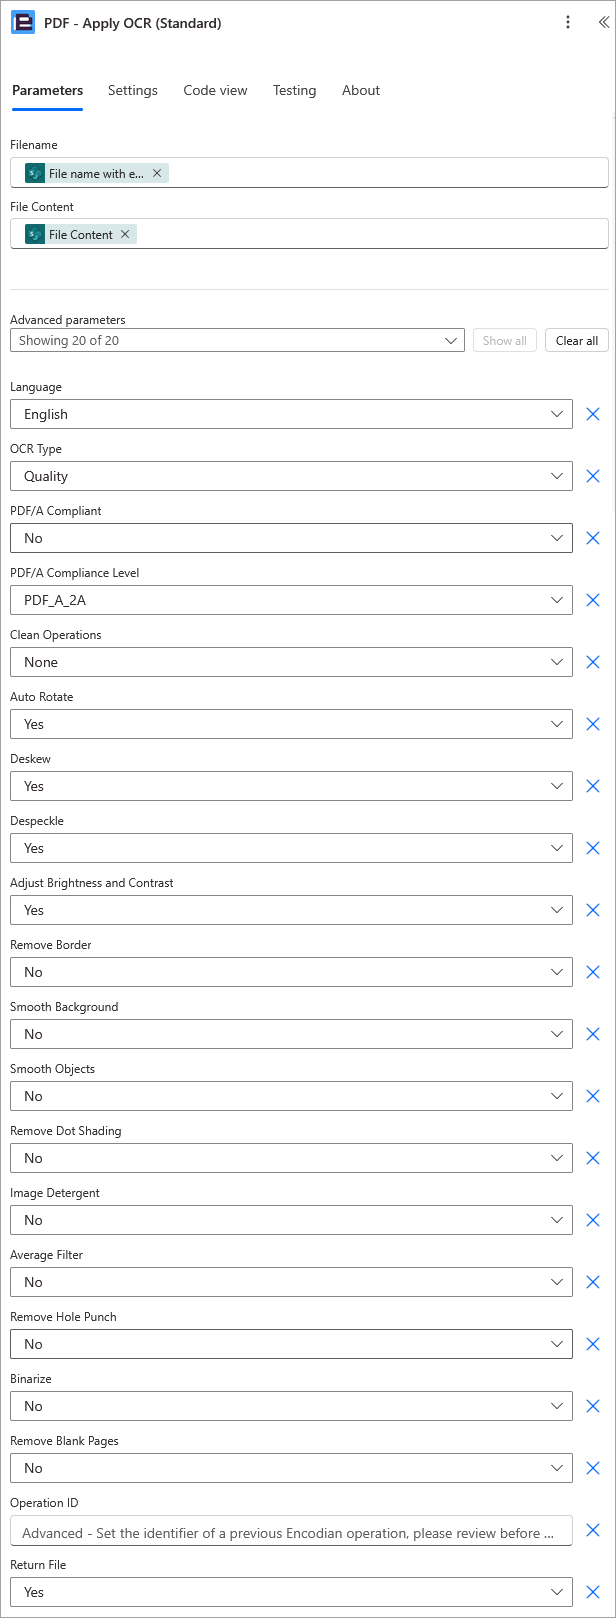This screenshot has height=1618, width=616.
Task: Open the Language dropdown showing English
Action: pos(291,414)
